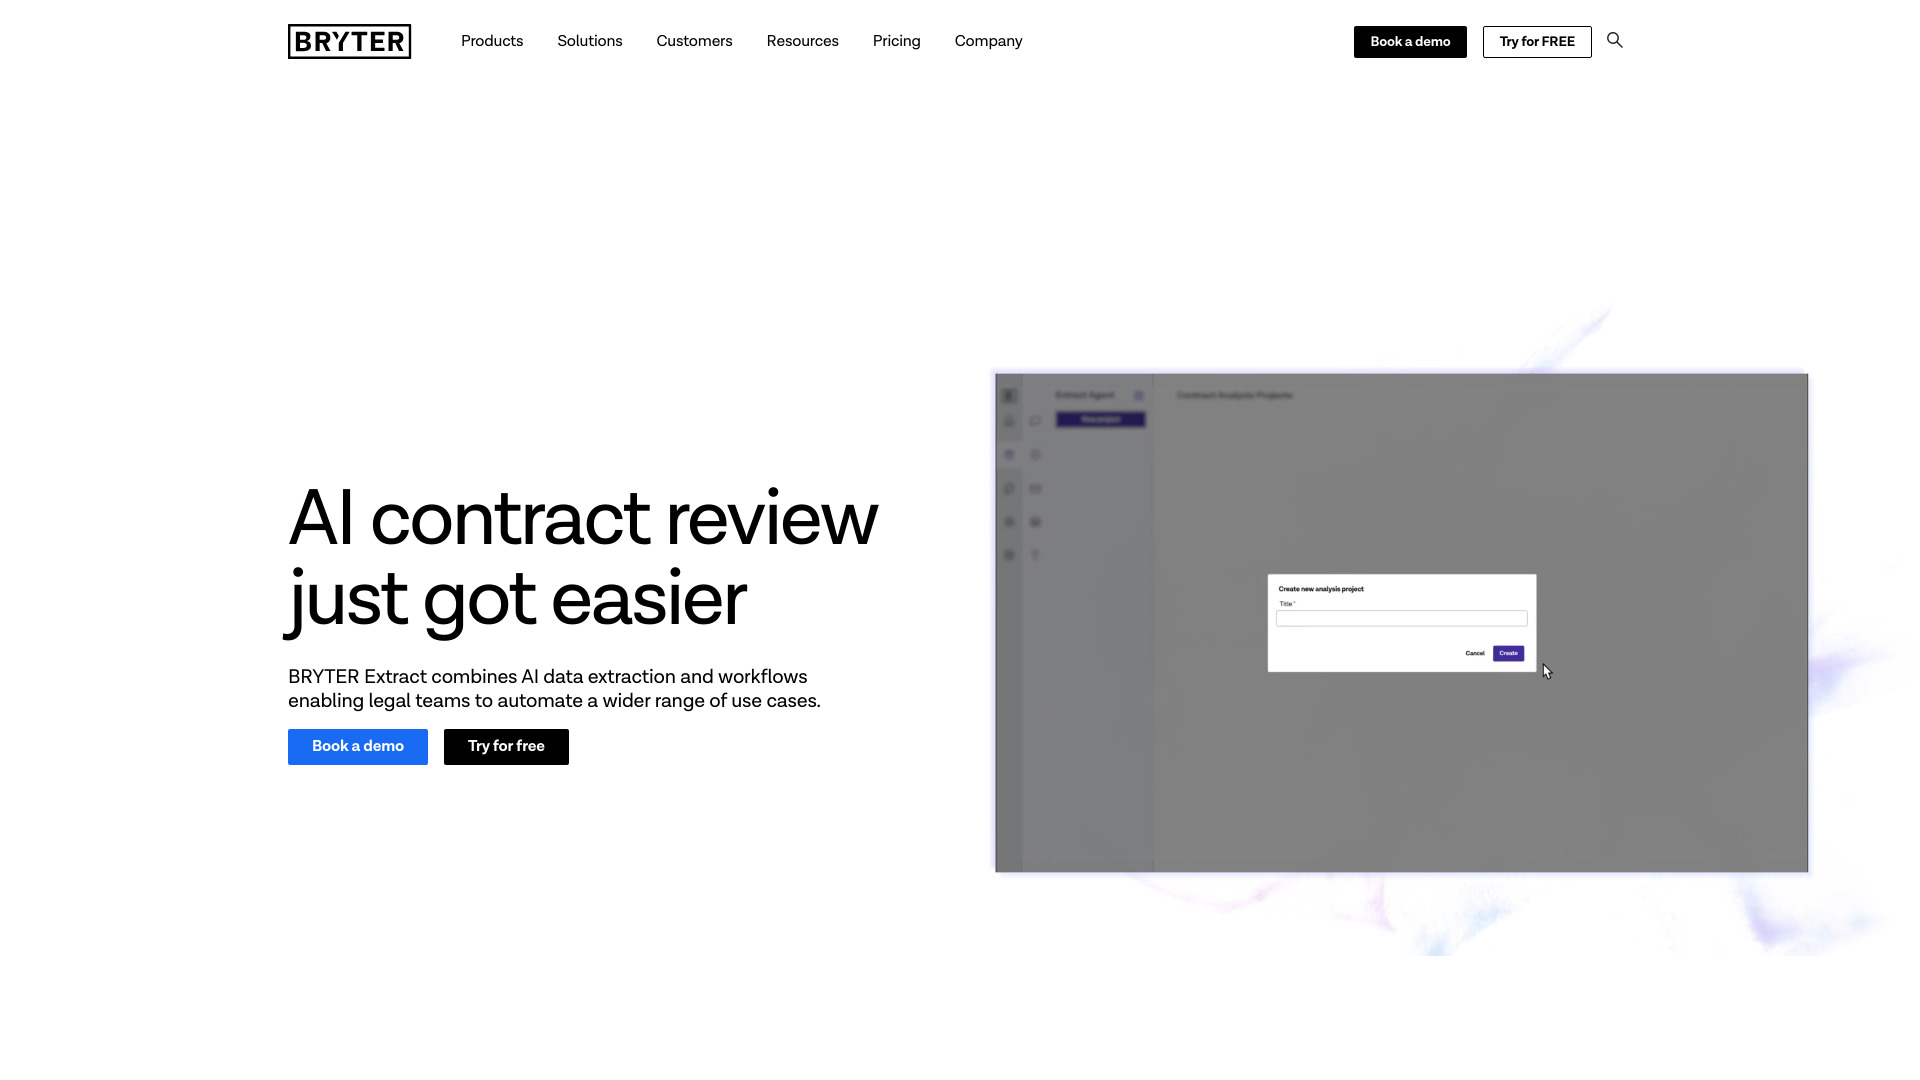Expand the Solutions navigation menu

pyautogui.click(x=589, y=41)
